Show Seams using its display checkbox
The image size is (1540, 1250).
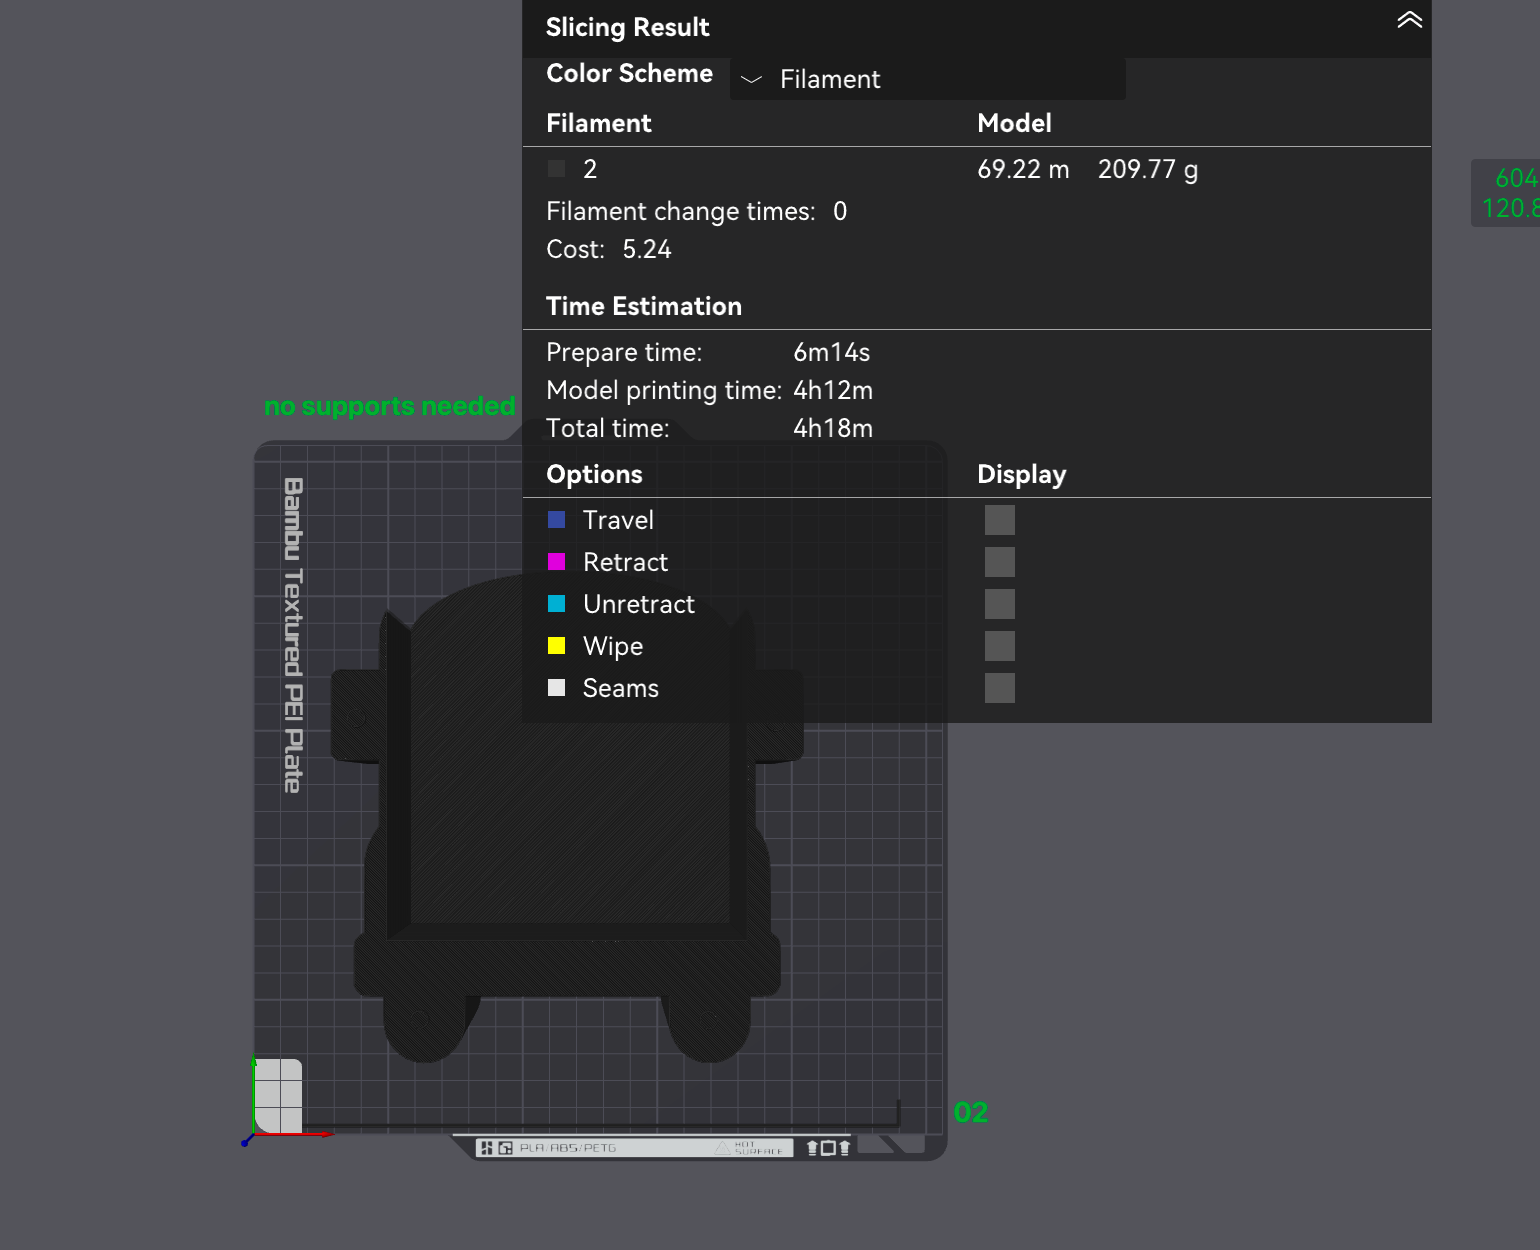(999, 688)
